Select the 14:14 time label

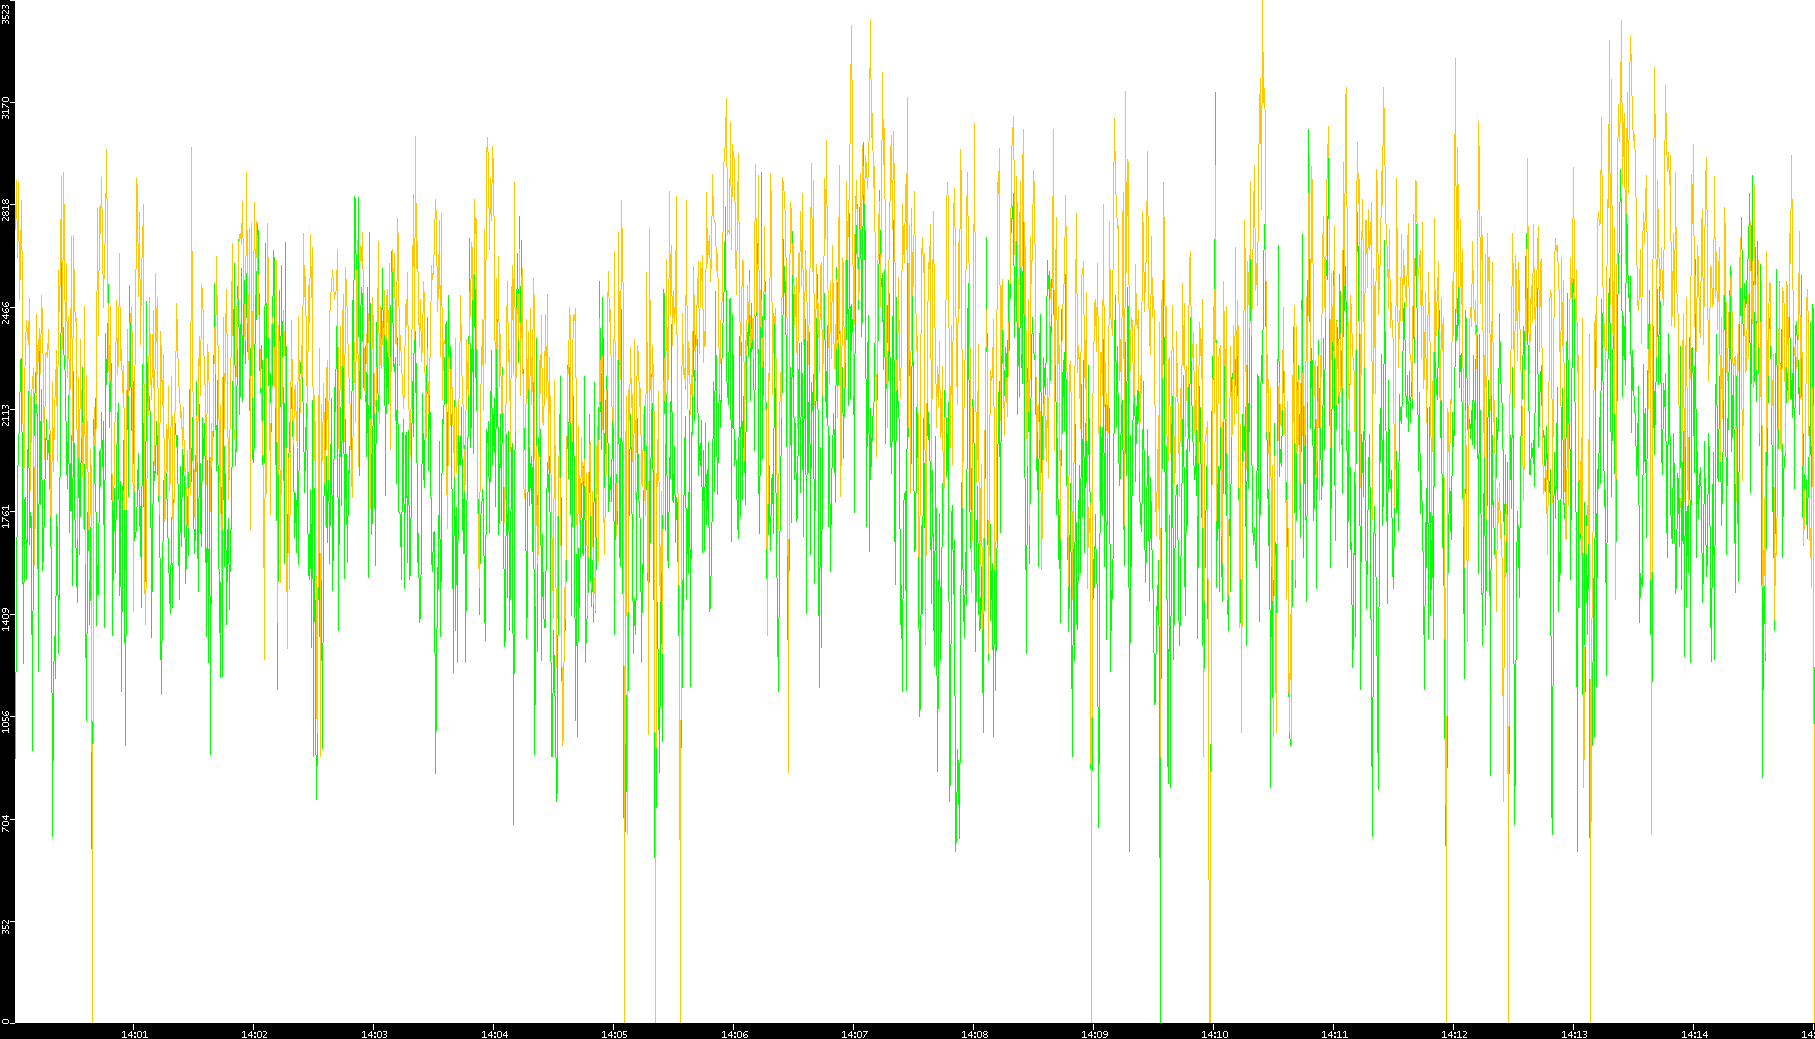point(1694,1034)
